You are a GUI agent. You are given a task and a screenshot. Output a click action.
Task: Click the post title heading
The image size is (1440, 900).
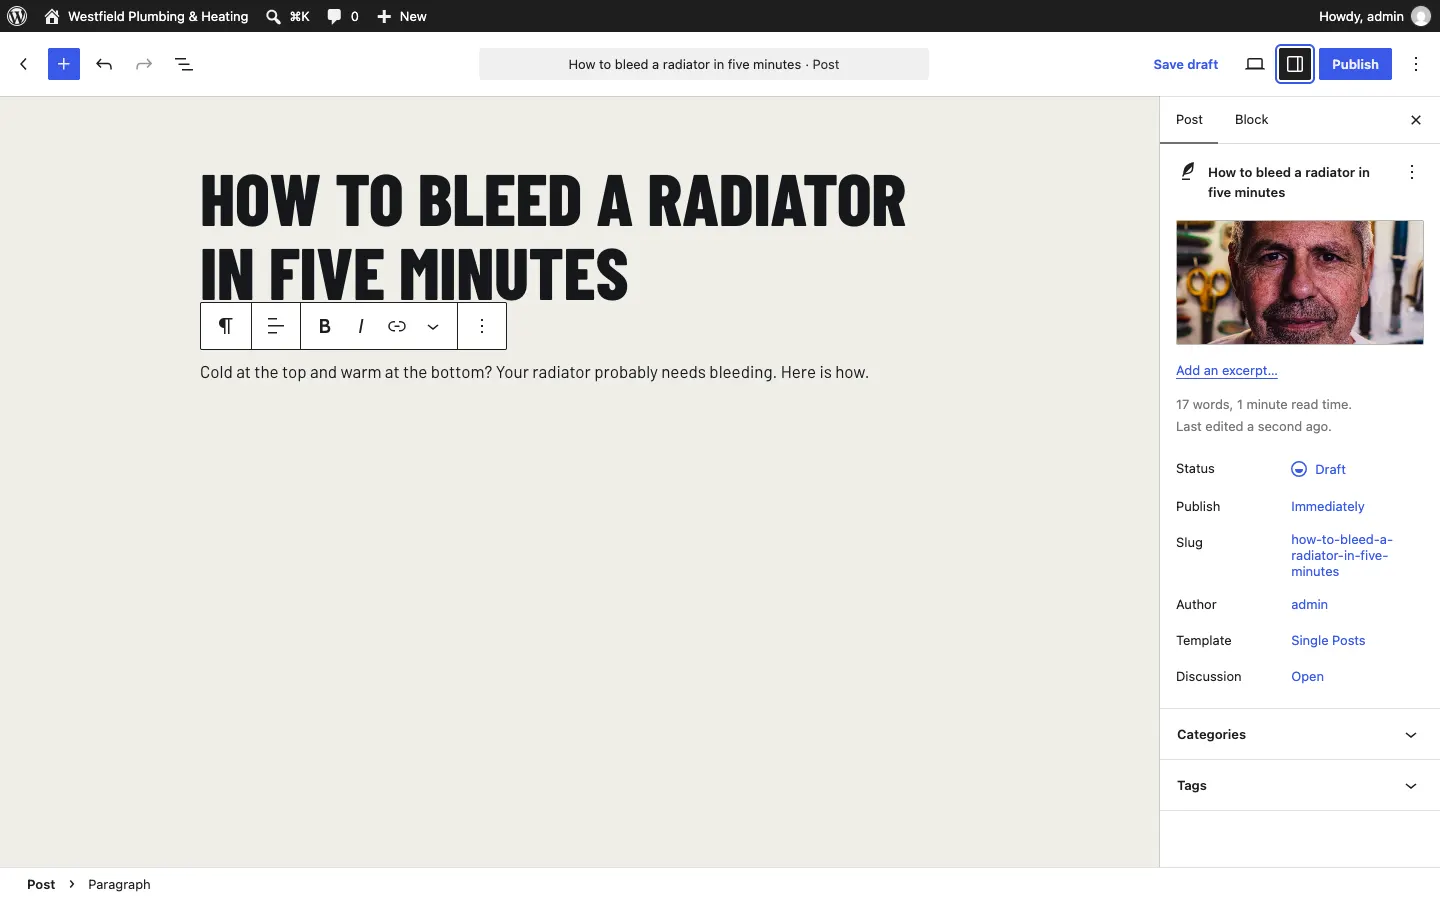554,237
